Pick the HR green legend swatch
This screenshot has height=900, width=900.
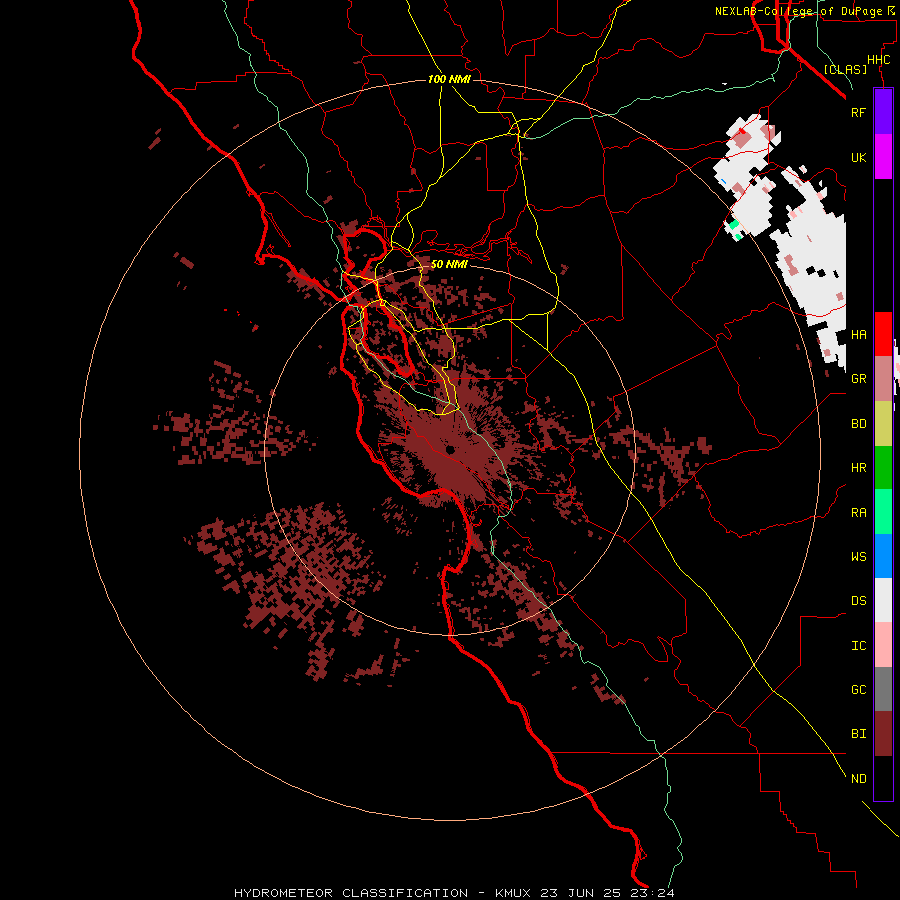coord(883,468)
